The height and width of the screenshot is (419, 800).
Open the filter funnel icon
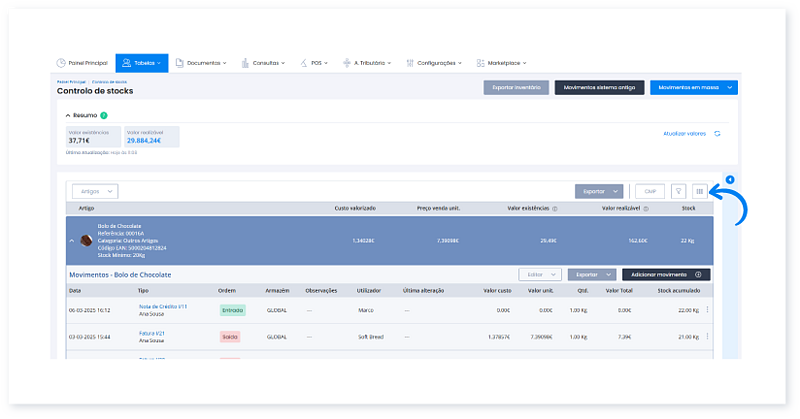678,190
